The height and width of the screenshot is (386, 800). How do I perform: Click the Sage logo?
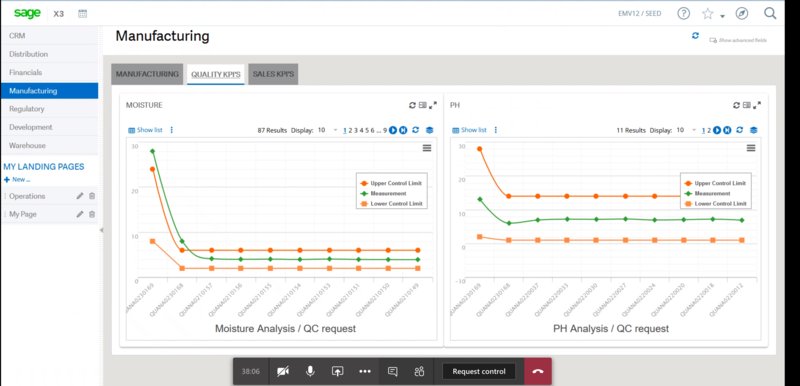coord(27,14)
